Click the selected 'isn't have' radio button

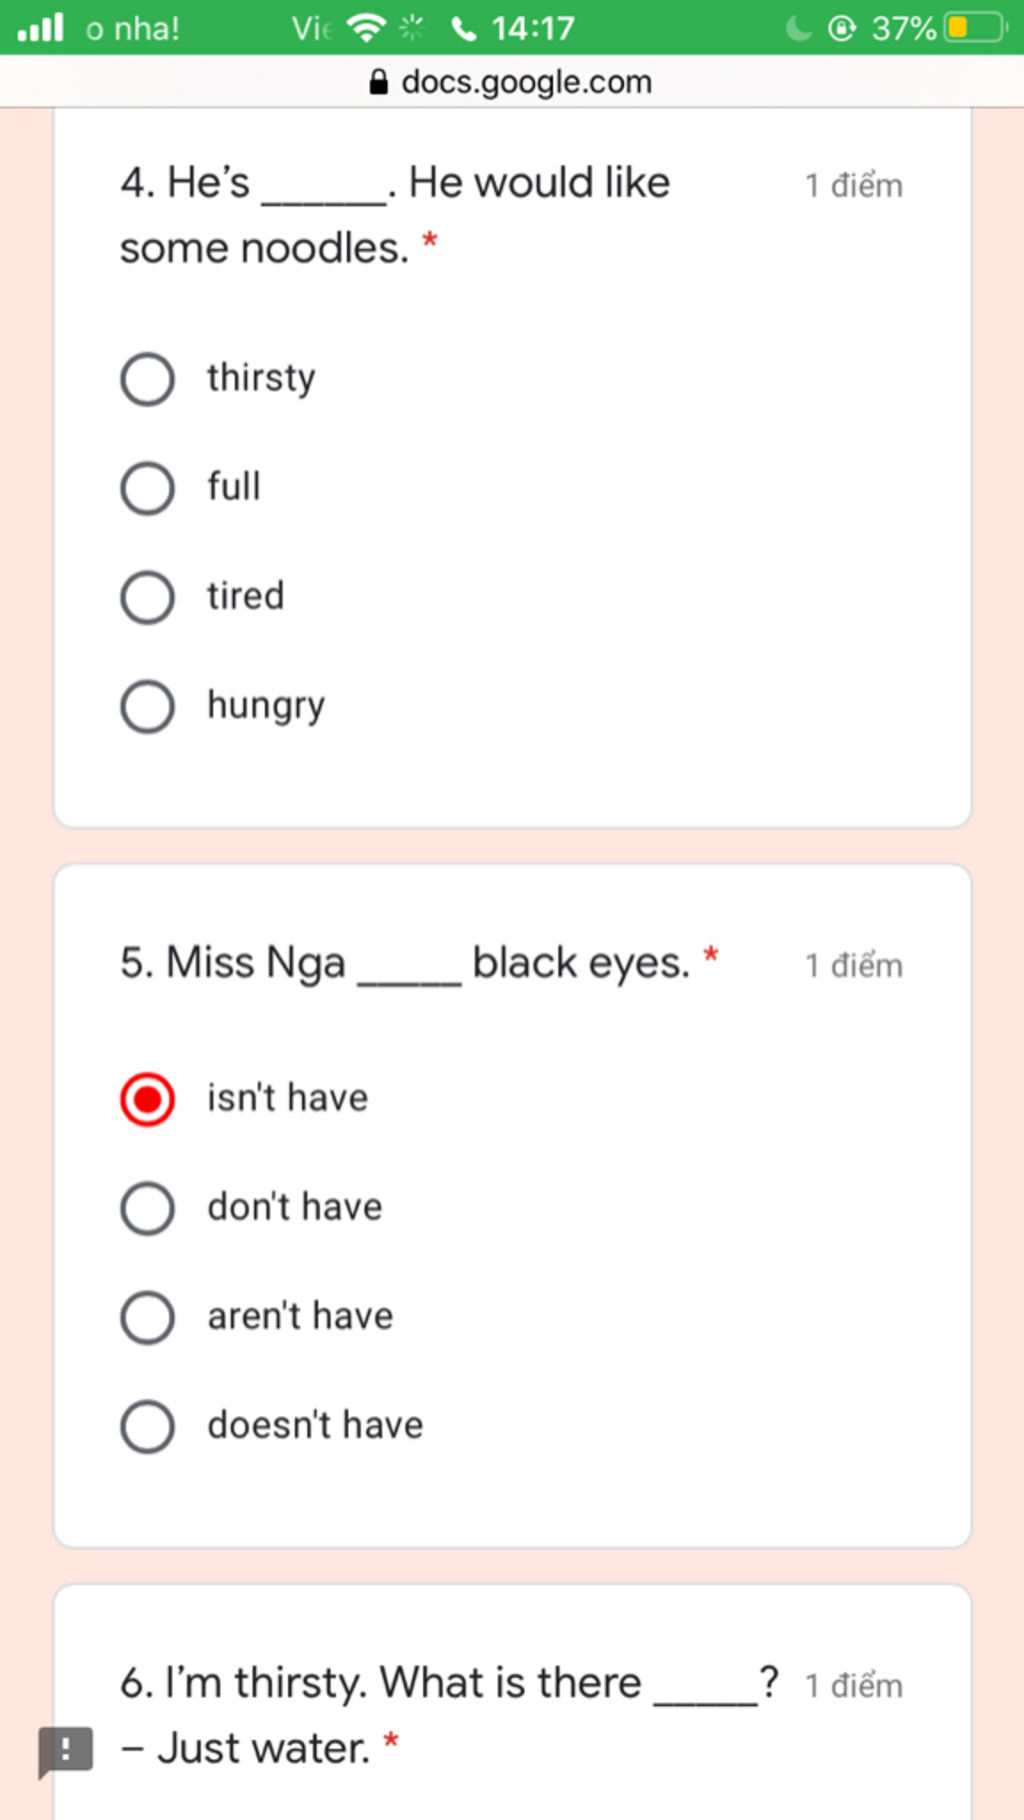click(x=148, y=1099)
